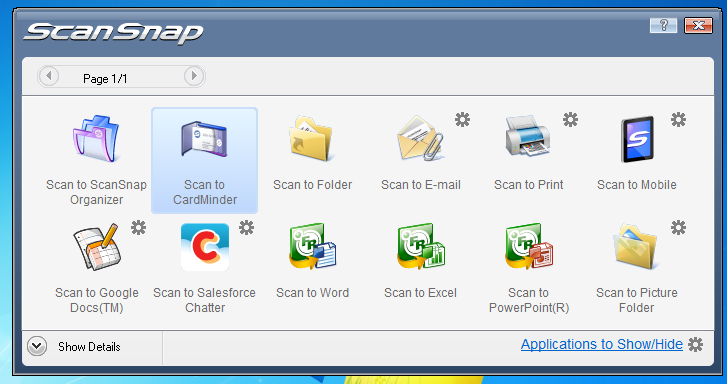The width and height of the screenshot is (727, 384).
Task: Select the Scan to PowerPoint(R) icon
Action: tap(529, 247)
